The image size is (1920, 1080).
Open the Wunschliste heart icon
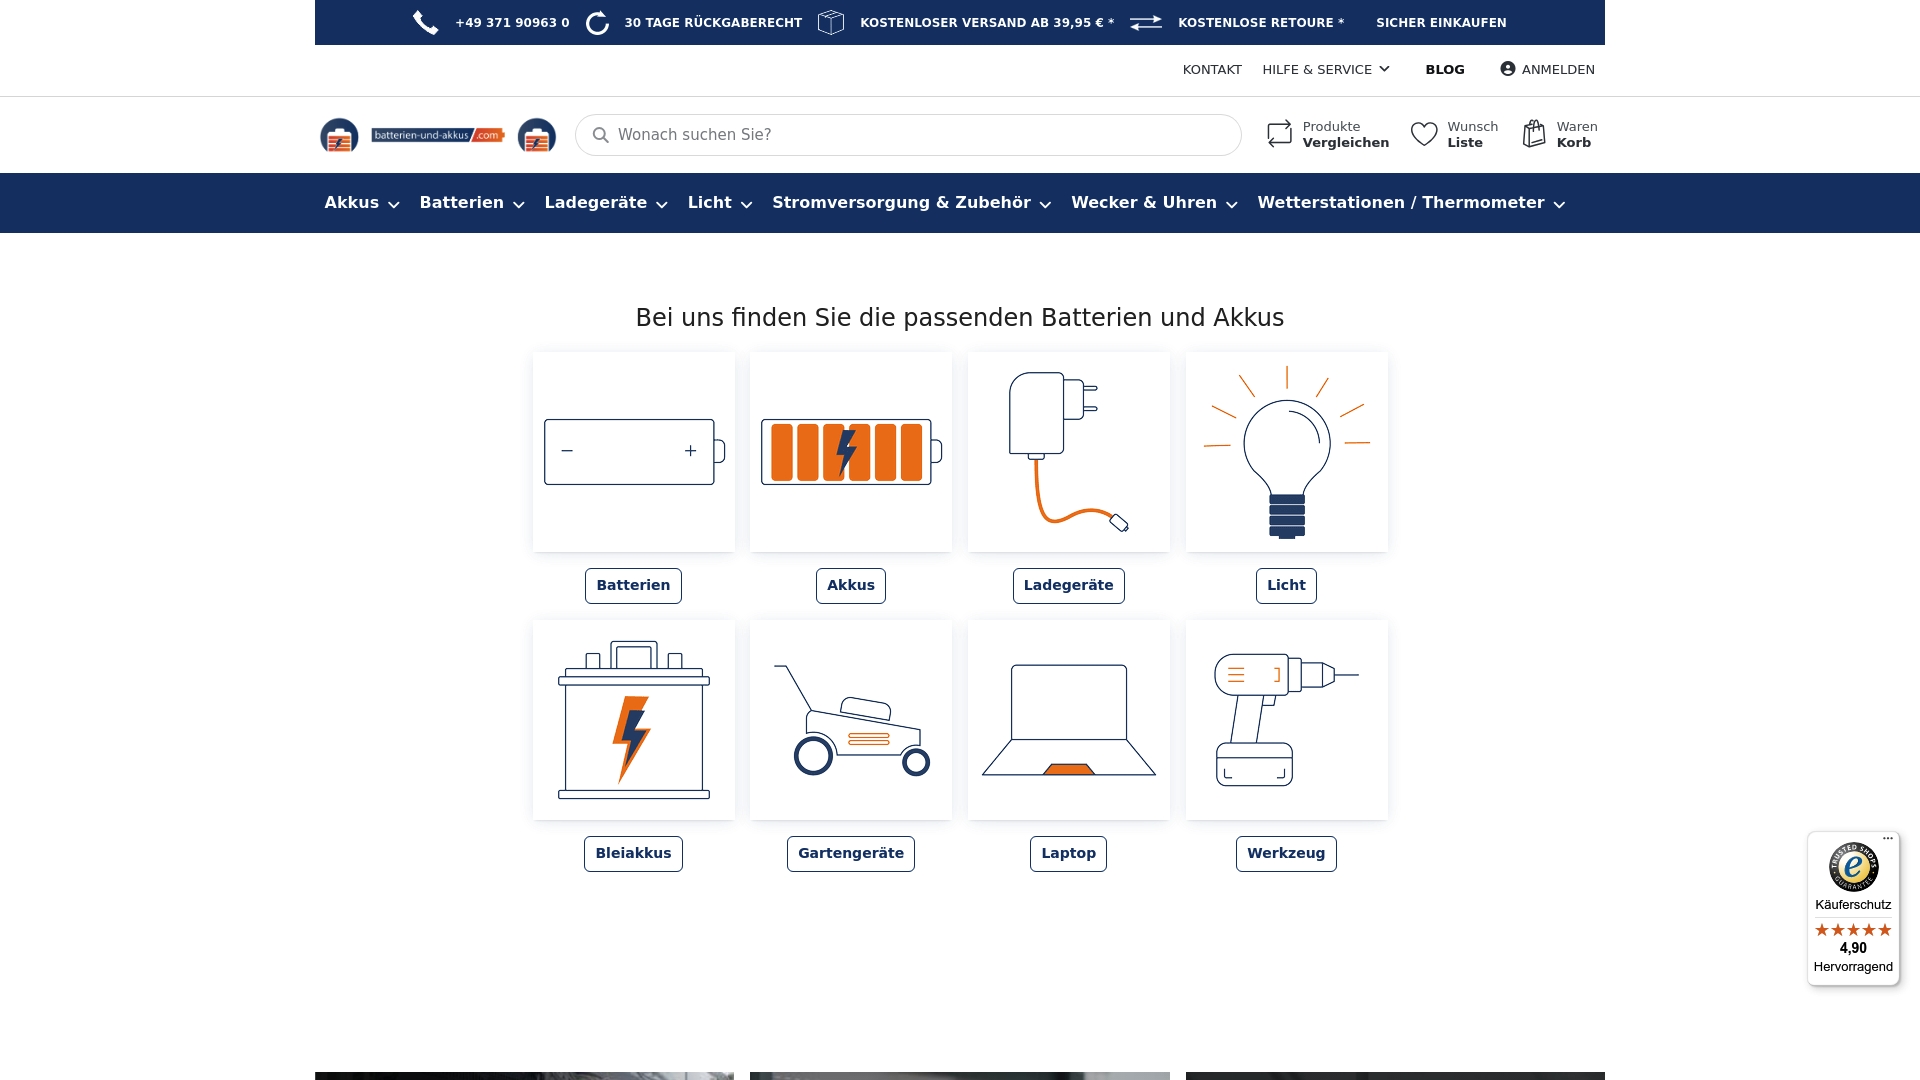[x=1424, y=133]
